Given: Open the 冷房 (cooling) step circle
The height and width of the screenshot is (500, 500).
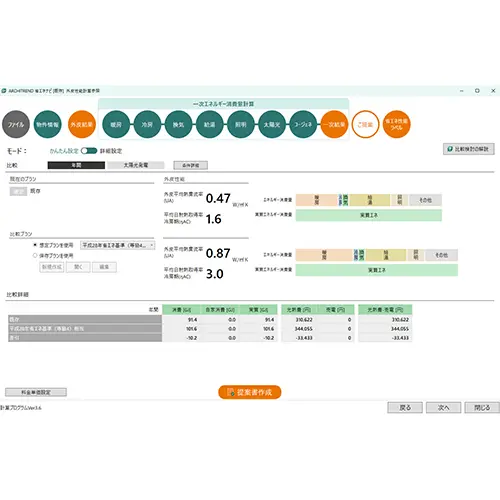Looking at the screenshot, I should pos(147,124).
